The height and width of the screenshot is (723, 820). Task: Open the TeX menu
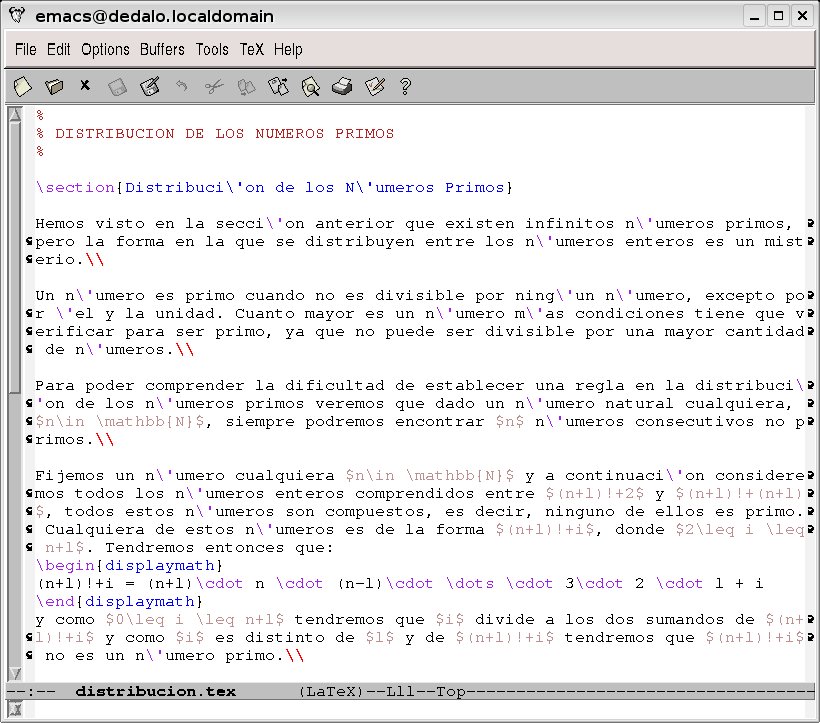pos(251,49)
